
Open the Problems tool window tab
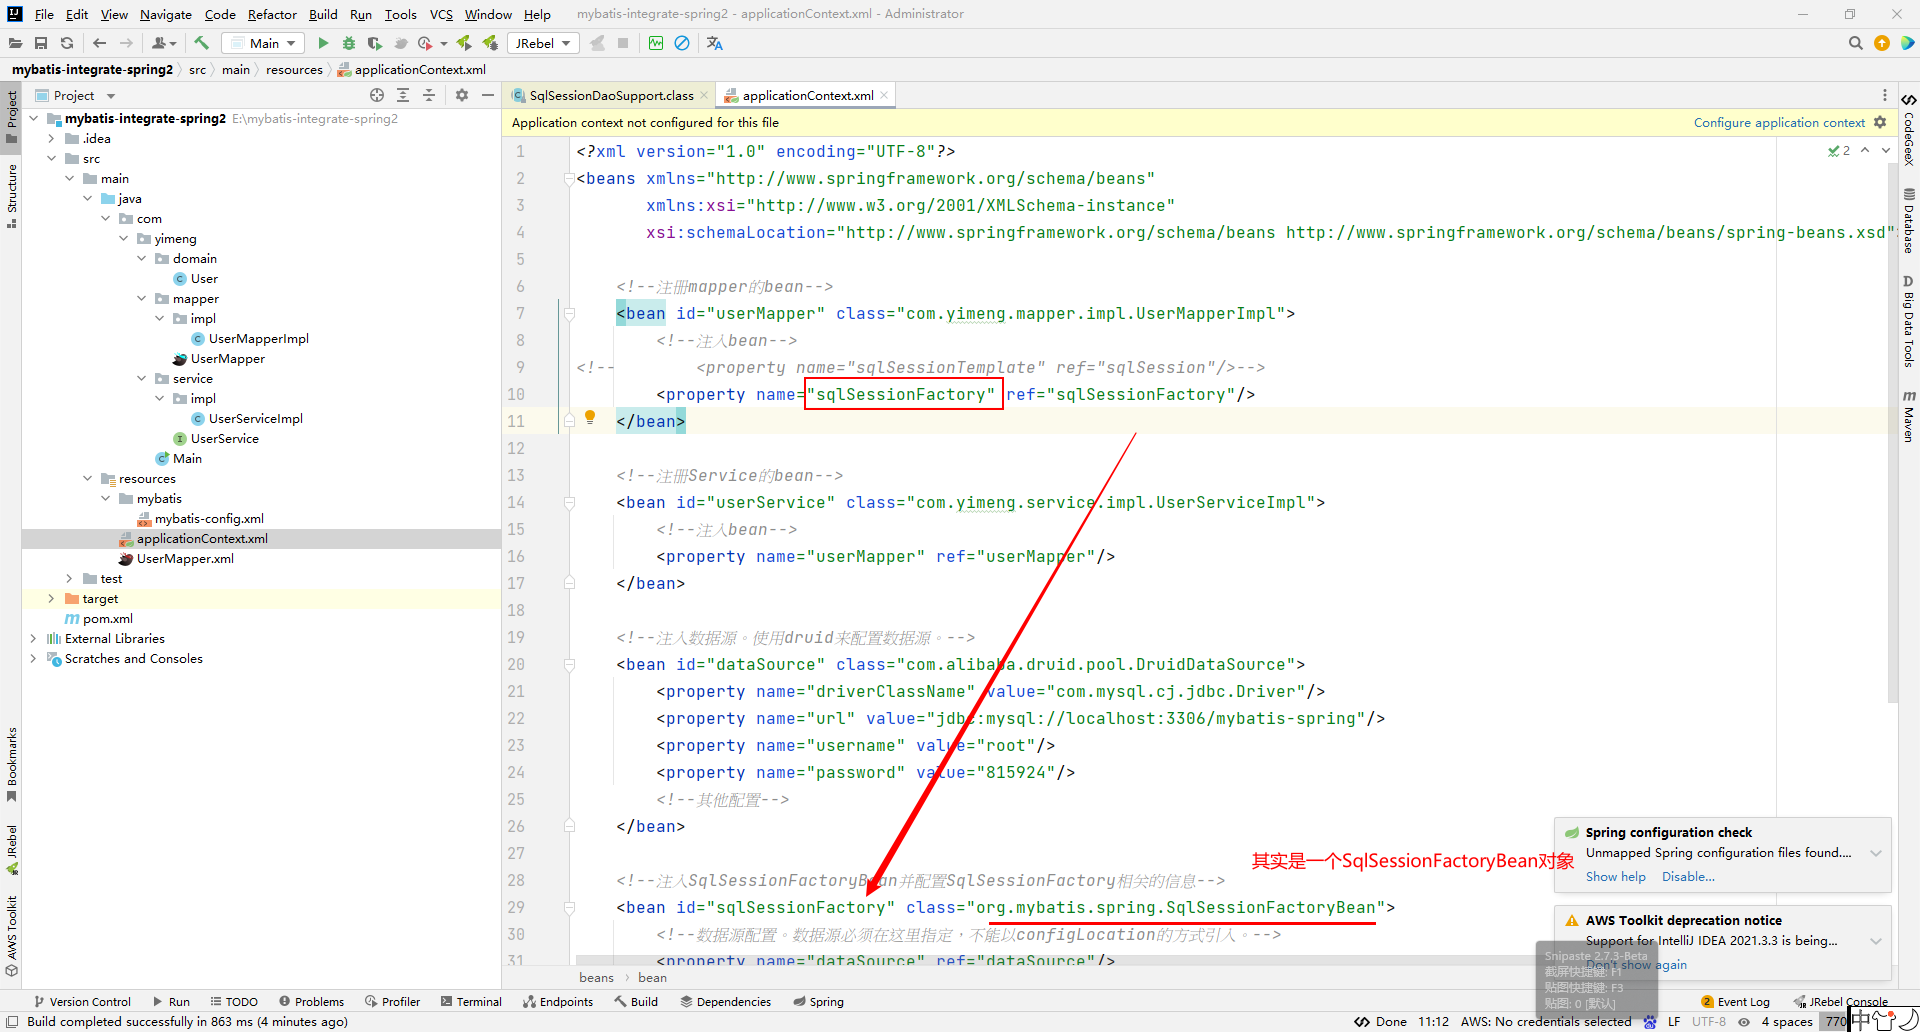pos(311,1001)
